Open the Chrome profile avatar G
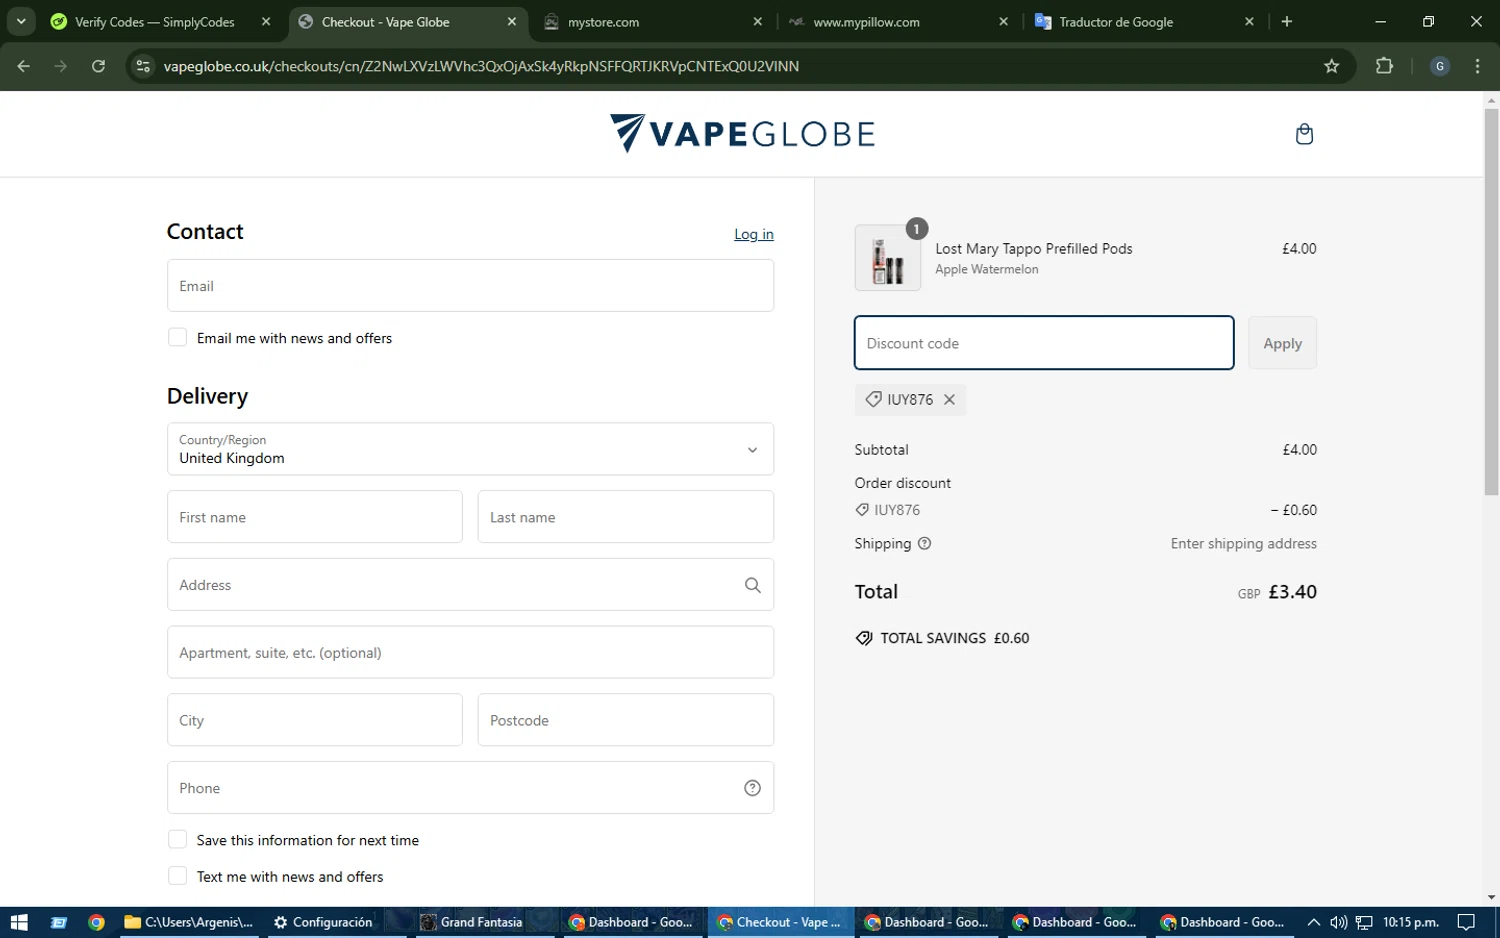Screen dimensions: 1500x938 pos(1440,66)
